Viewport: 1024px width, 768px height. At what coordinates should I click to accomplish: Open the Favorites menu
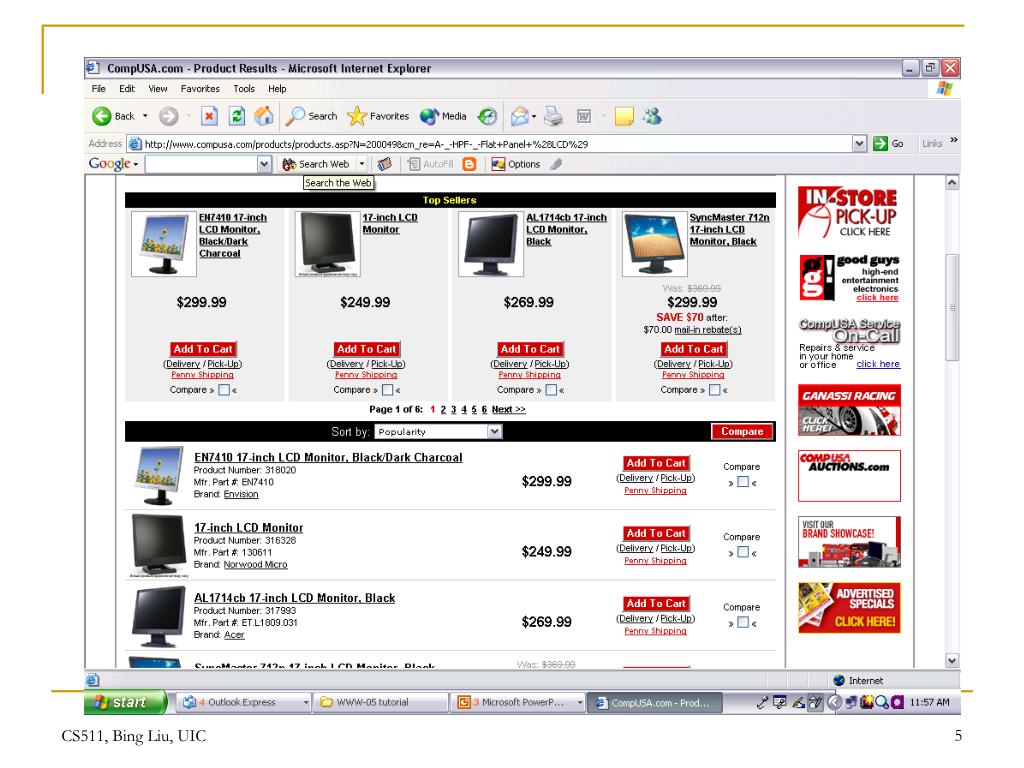pyautogui.click(x=200, y=89)
